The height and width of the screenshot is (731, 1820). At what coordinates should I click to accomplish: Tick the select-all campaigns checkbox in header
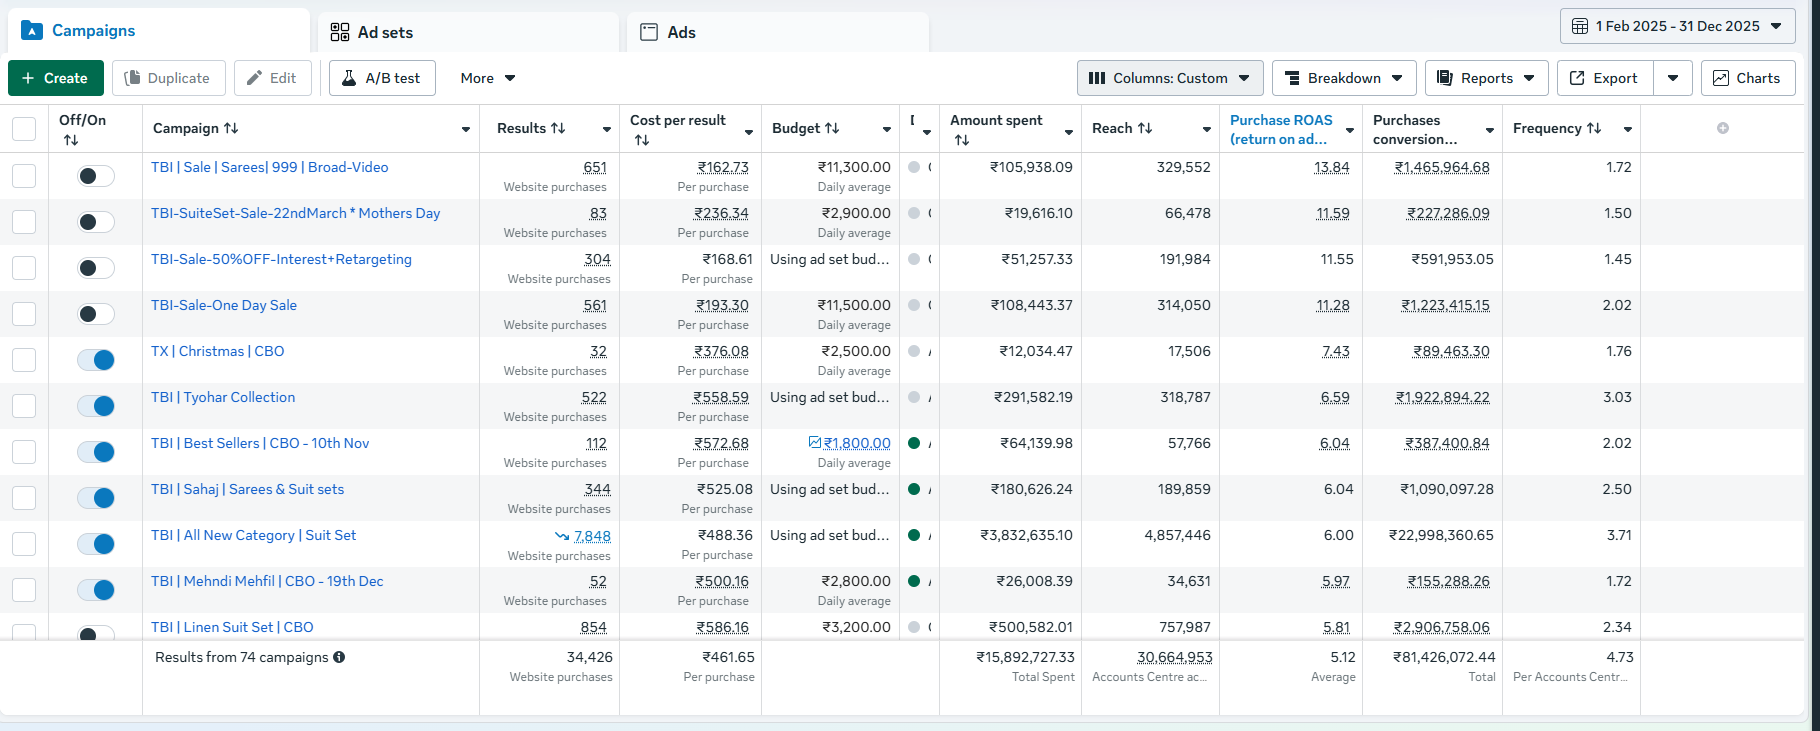pyautogui.click(x=24, y=129)
